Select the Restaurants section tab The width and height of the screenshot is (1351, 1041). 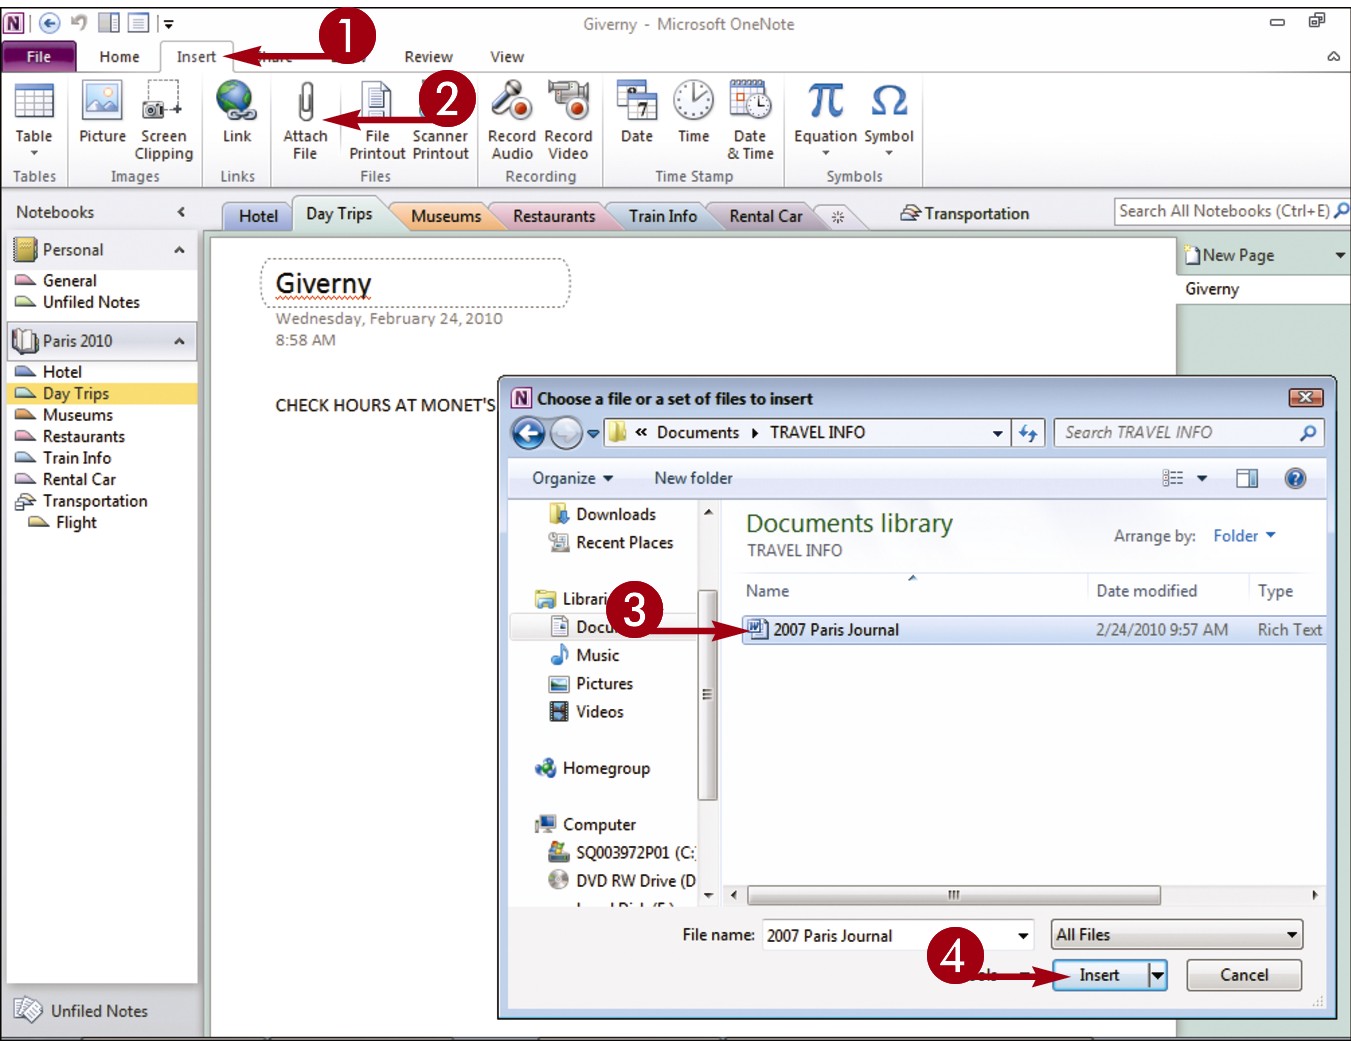pyautogui.click(x=554, y=216)
